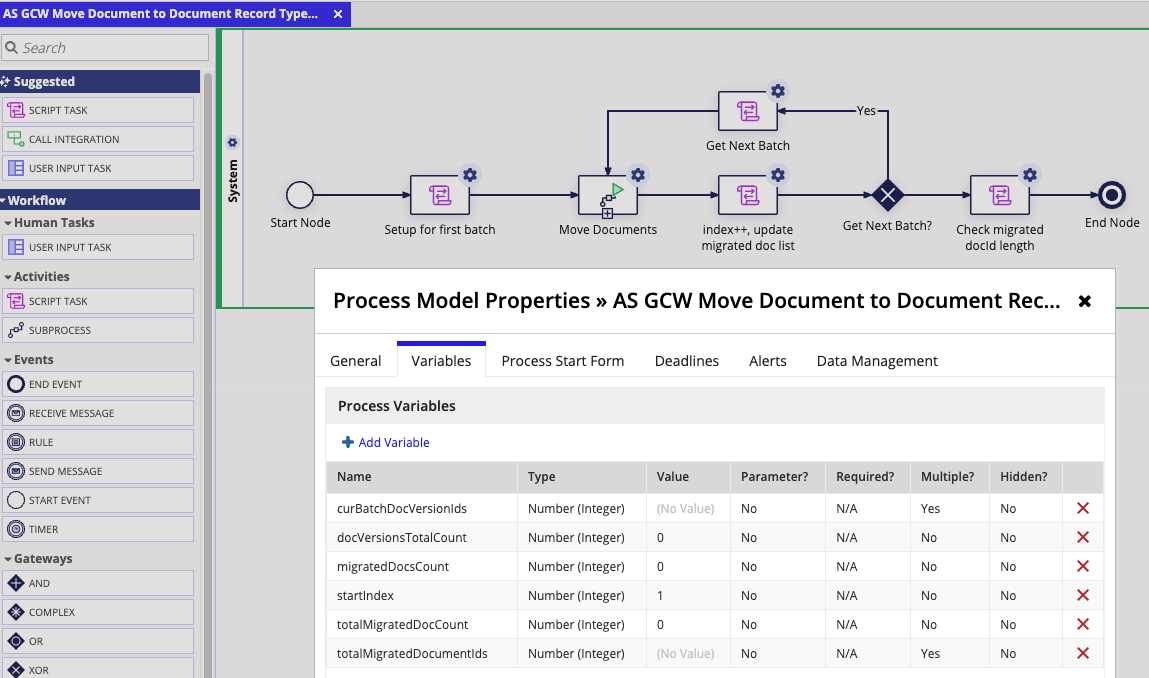The image size is (1149, 678).
Task: Close Process Model Properties dialog
Action: tap(1085, 301)
